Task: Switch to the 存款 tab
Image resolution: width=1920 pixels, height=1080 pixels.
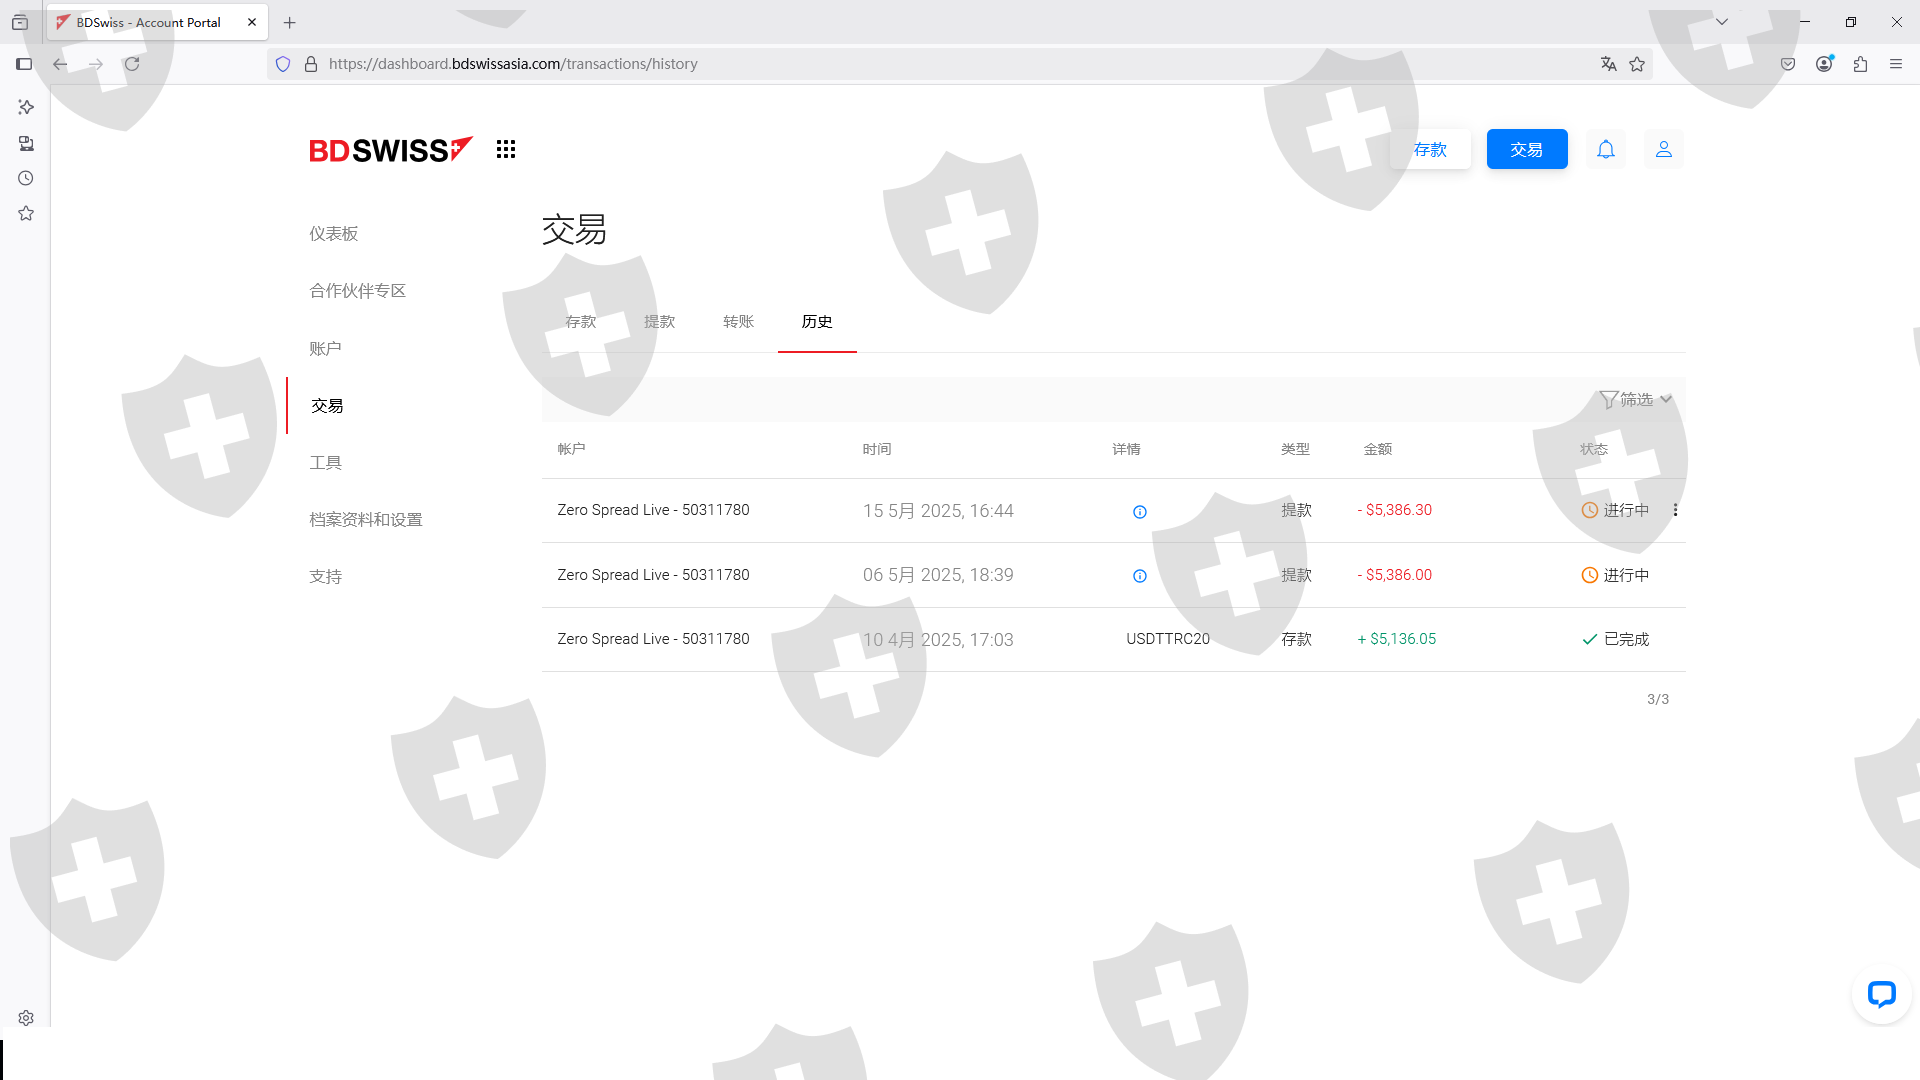Action: pyautogui.click(x=580, y=321)
